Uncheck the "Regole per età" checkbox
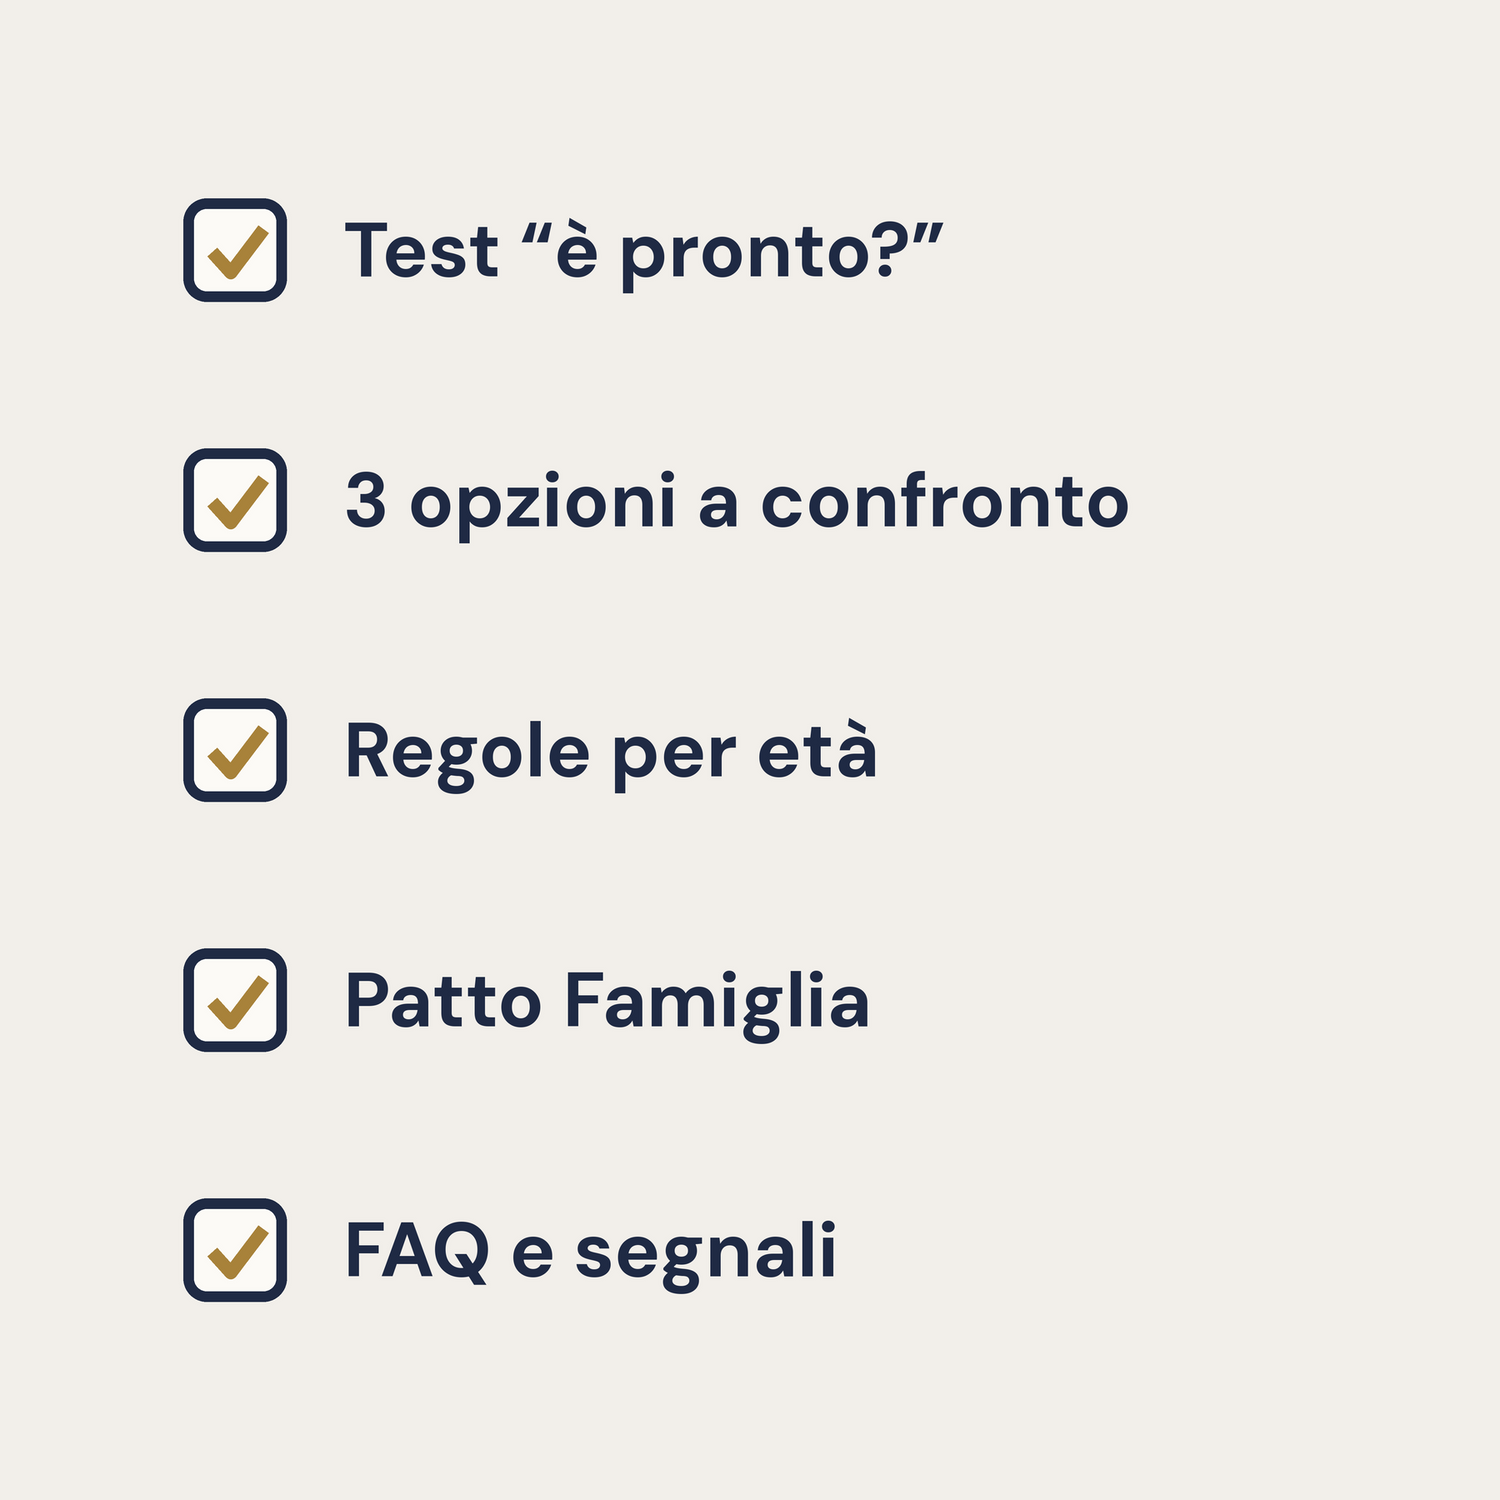Image resolution: width=1500 pixels, height=1500 pixels. 235,750
